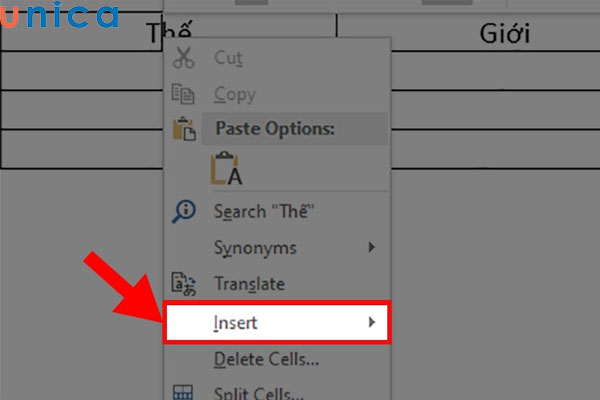600x400 pixels.
Task: Open the Synonyms menu entry
Action: (255, 247)
